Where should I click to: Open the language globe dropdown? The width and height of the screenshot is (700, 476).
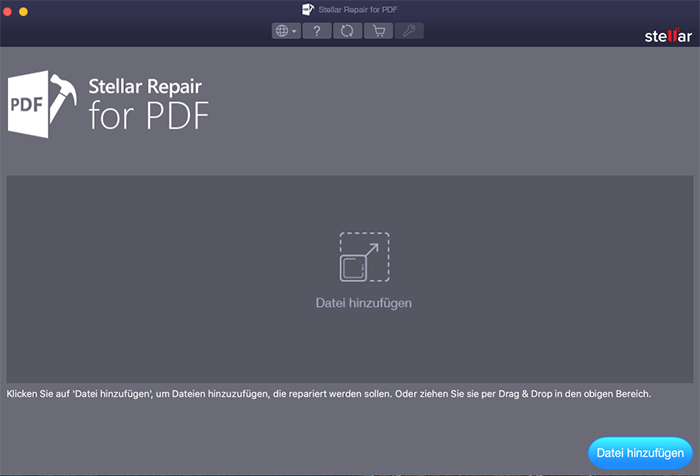point(286,31)
